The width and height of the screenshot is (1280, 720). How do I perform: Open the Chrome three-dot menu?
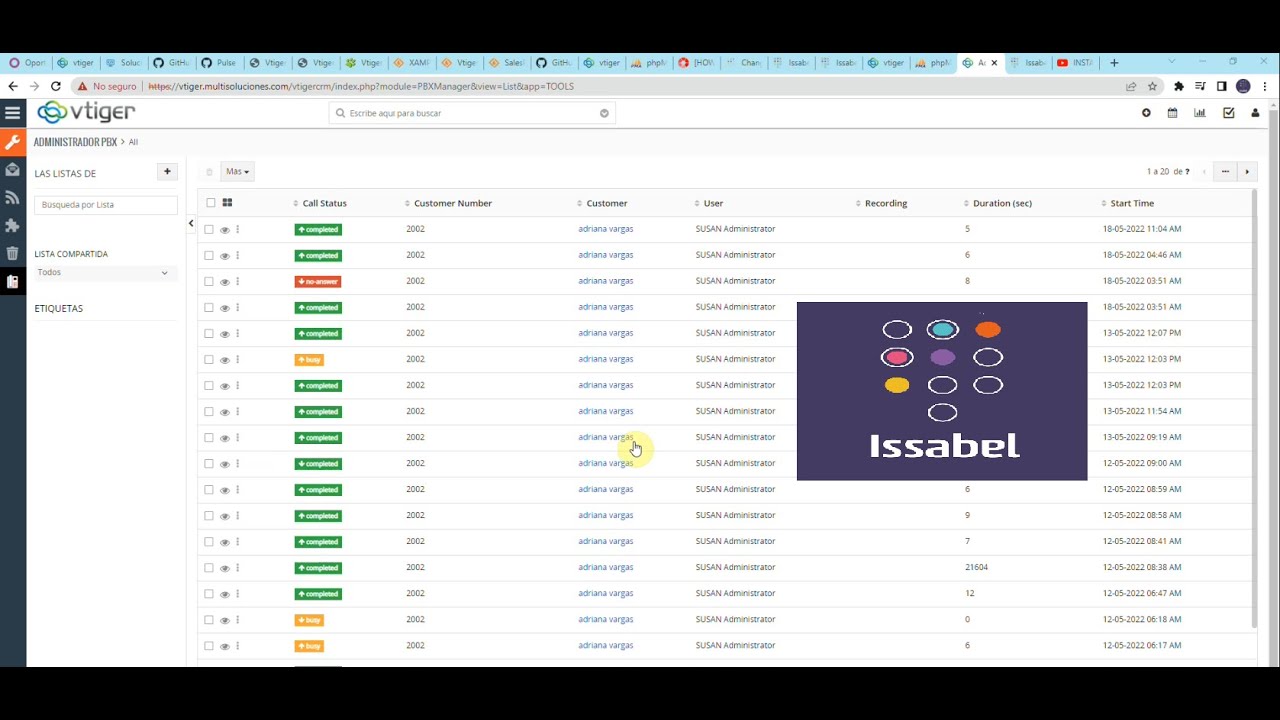[x=1265, y=87]
